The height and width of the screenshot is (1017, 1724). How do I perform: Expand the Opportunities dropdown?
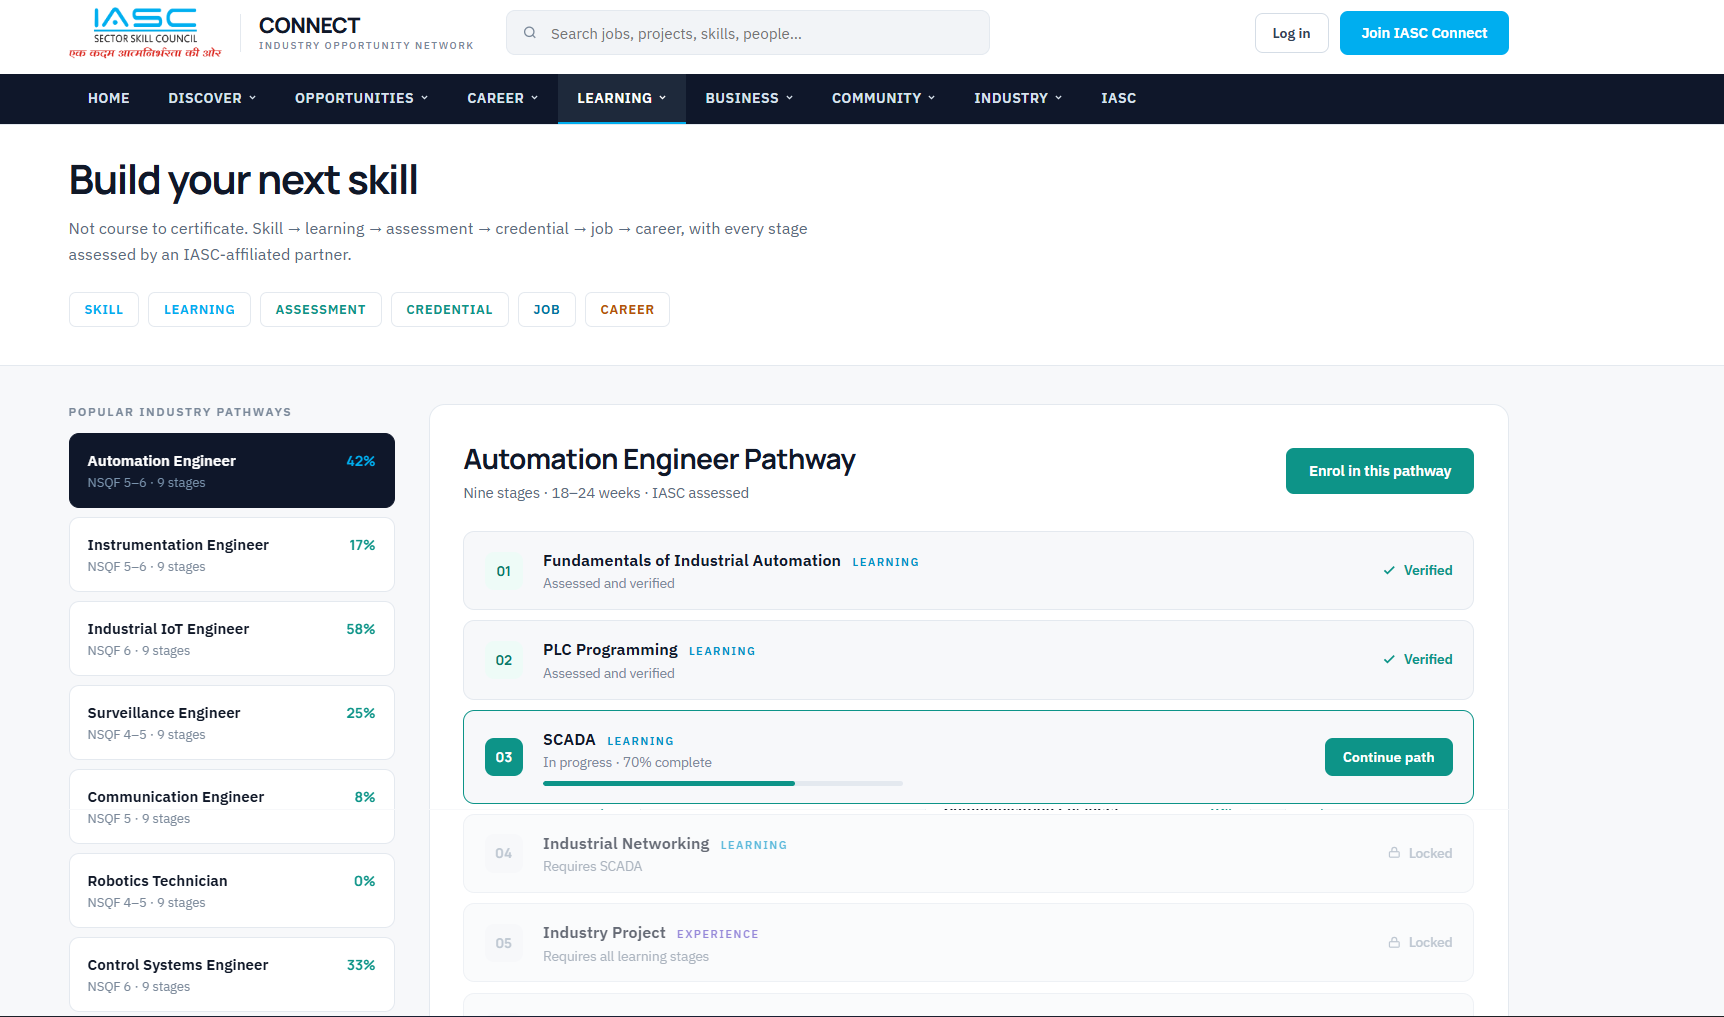pyautogui.click(x=361, y=98)
